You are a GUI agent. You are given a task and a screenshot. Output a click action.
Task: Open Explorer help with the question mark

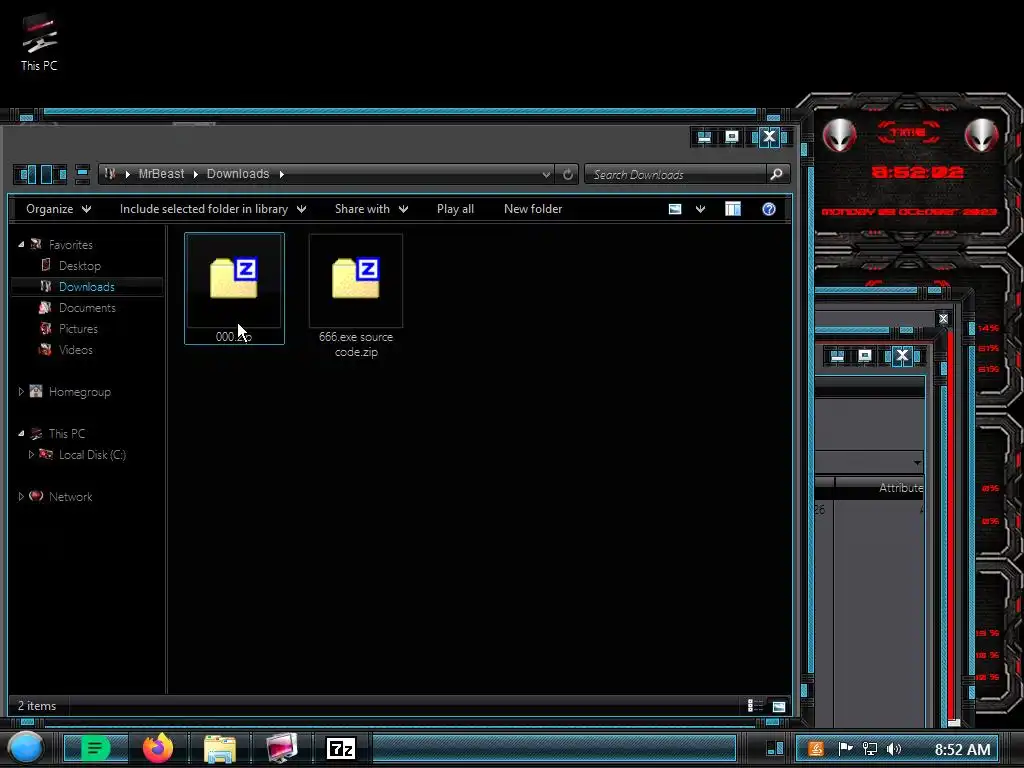click(769, 209)
